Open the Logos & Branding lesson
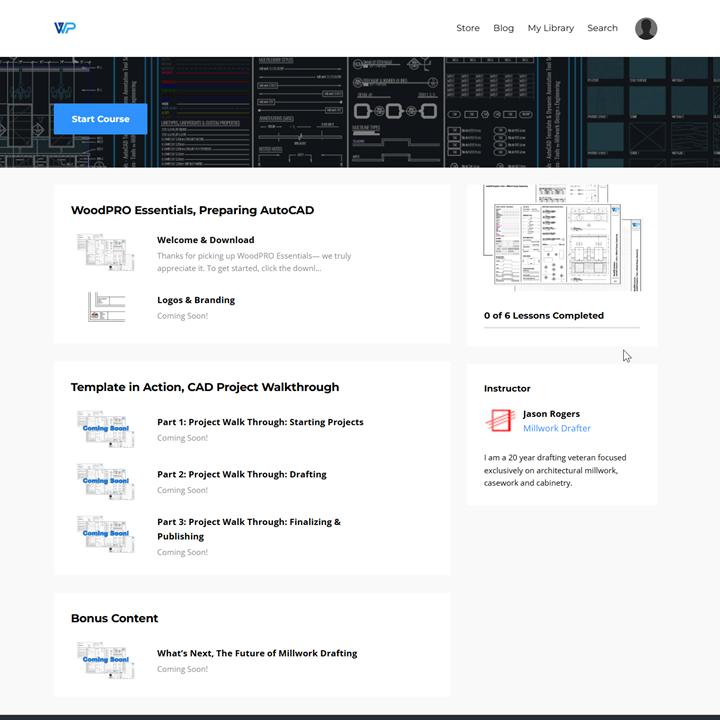This screenshot has height=720, width=720. tap(196, 300)
